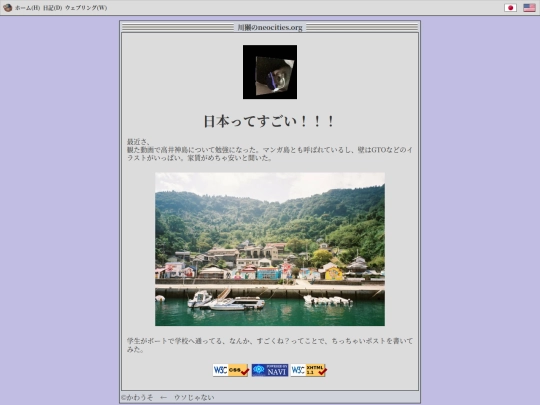Open the ホーム(H) menu item
The height and width of the screenshot is (405, 540).
(x=28, y=8)
